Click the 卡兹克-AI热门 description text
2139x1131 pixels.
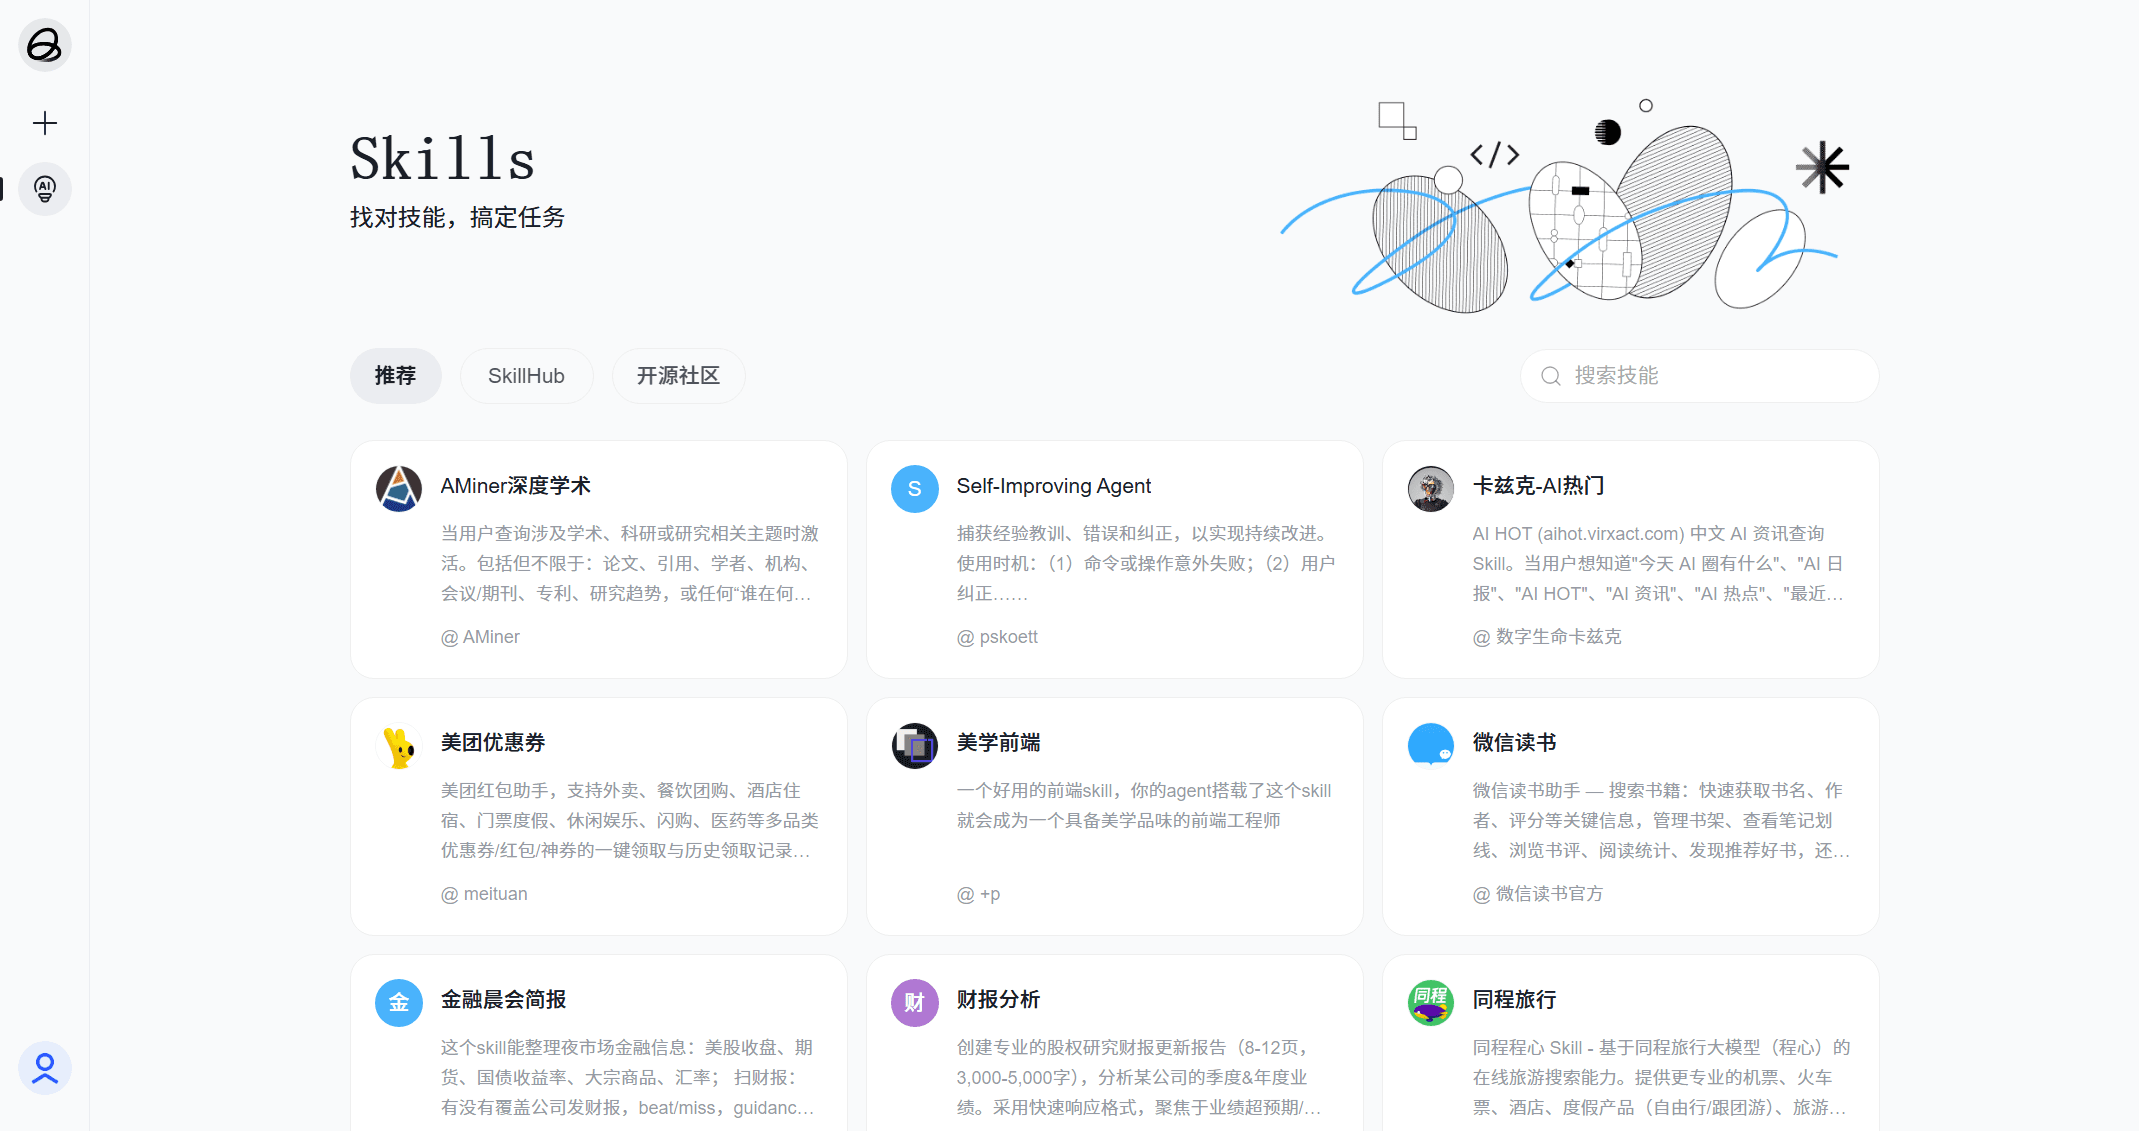[x=1658, y=564]
